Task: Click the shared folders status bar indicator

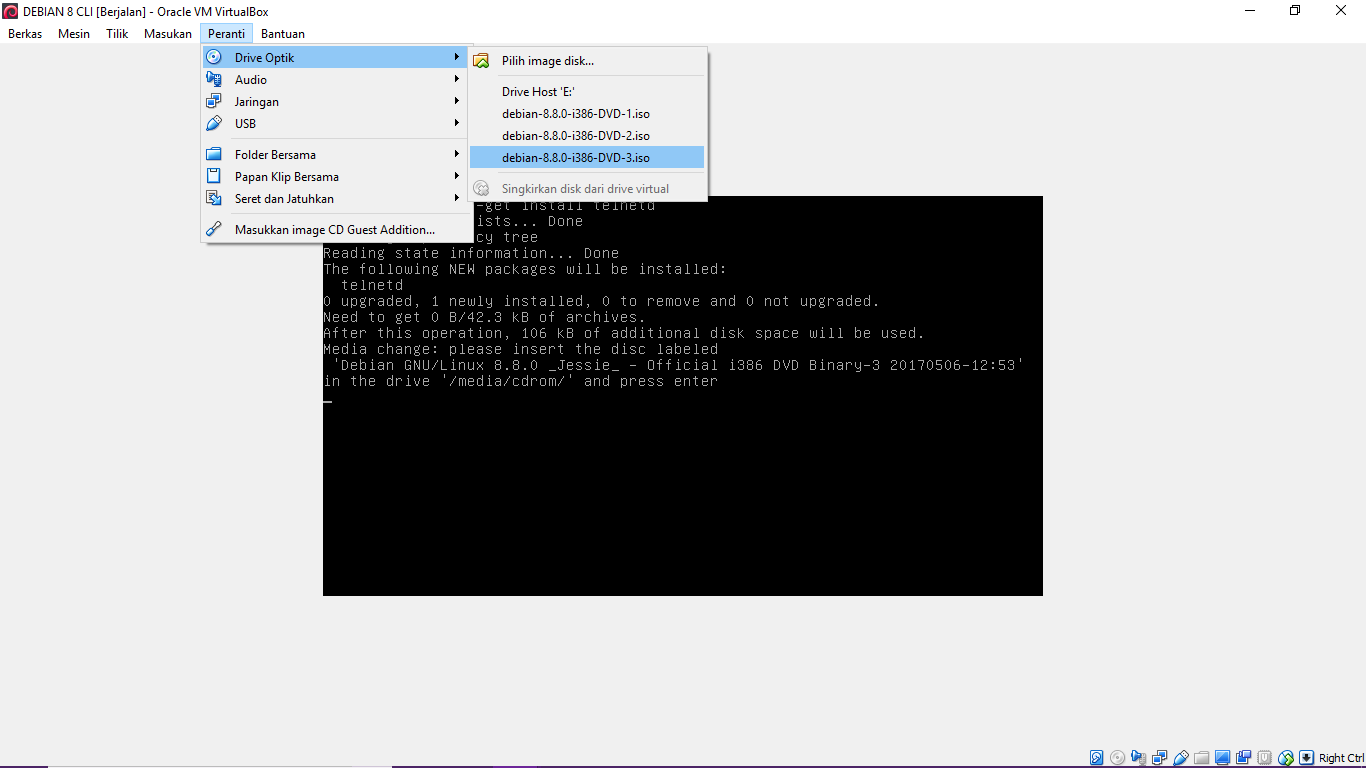Action: 1201,757
